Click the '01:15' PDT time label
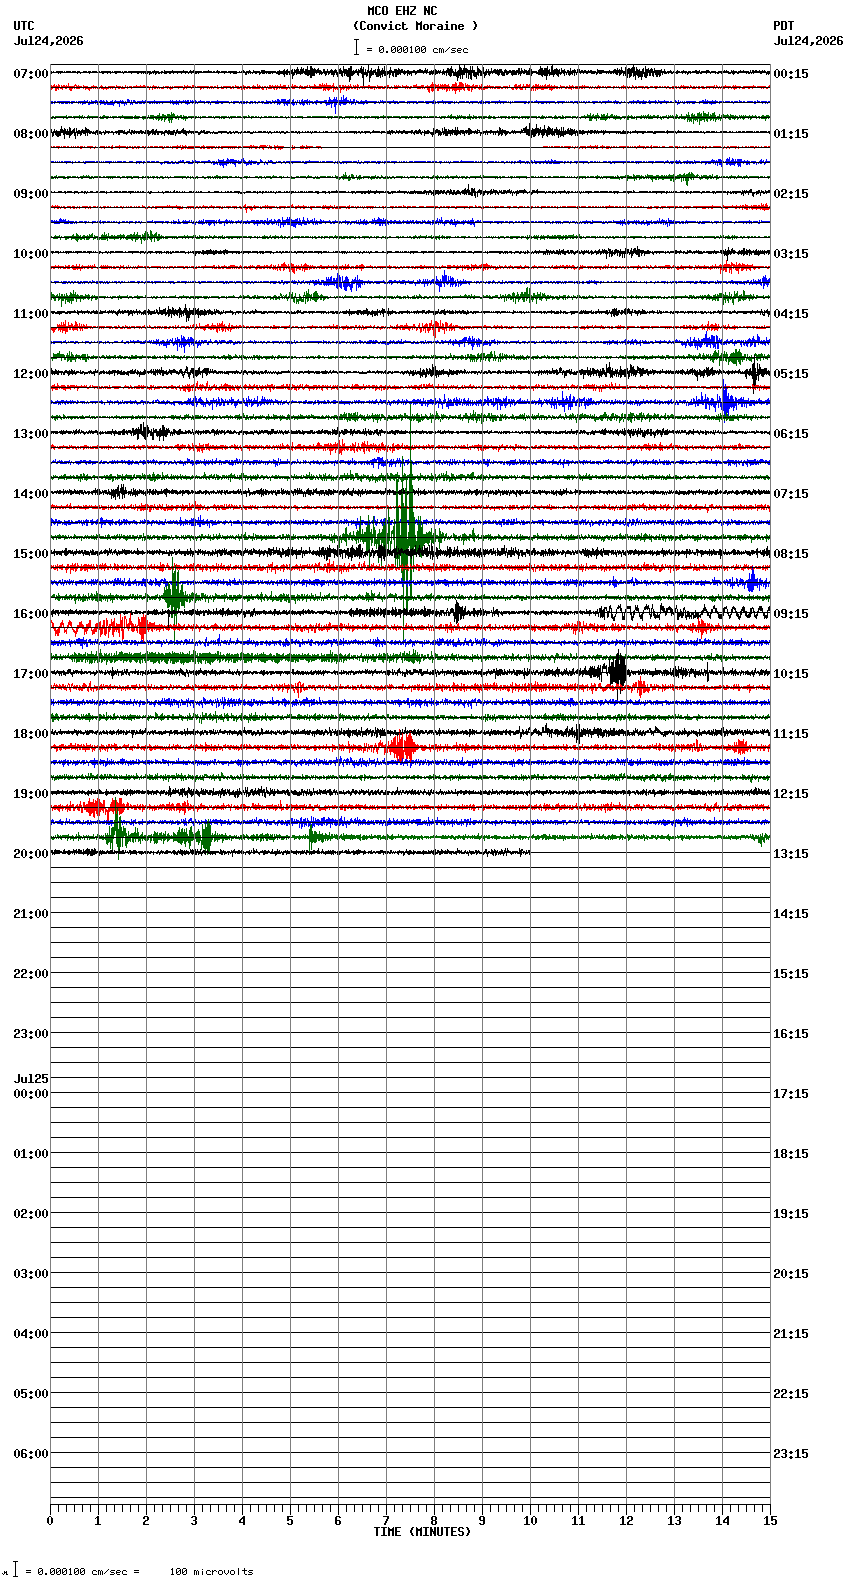This screenshot has height=1584, width=850. pos(791,134)
